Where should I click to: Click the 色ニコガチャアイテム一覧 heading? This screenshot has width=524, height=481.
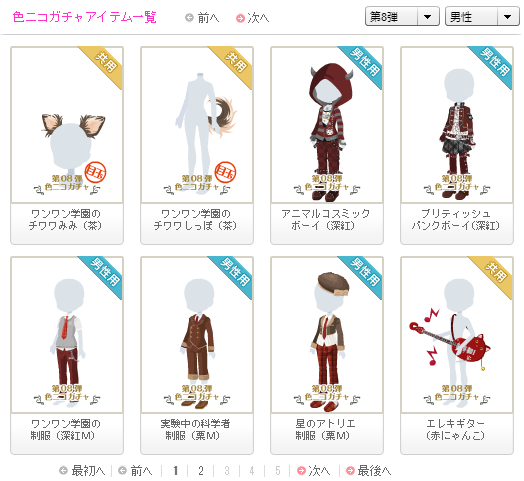click(x=85, y=17)
